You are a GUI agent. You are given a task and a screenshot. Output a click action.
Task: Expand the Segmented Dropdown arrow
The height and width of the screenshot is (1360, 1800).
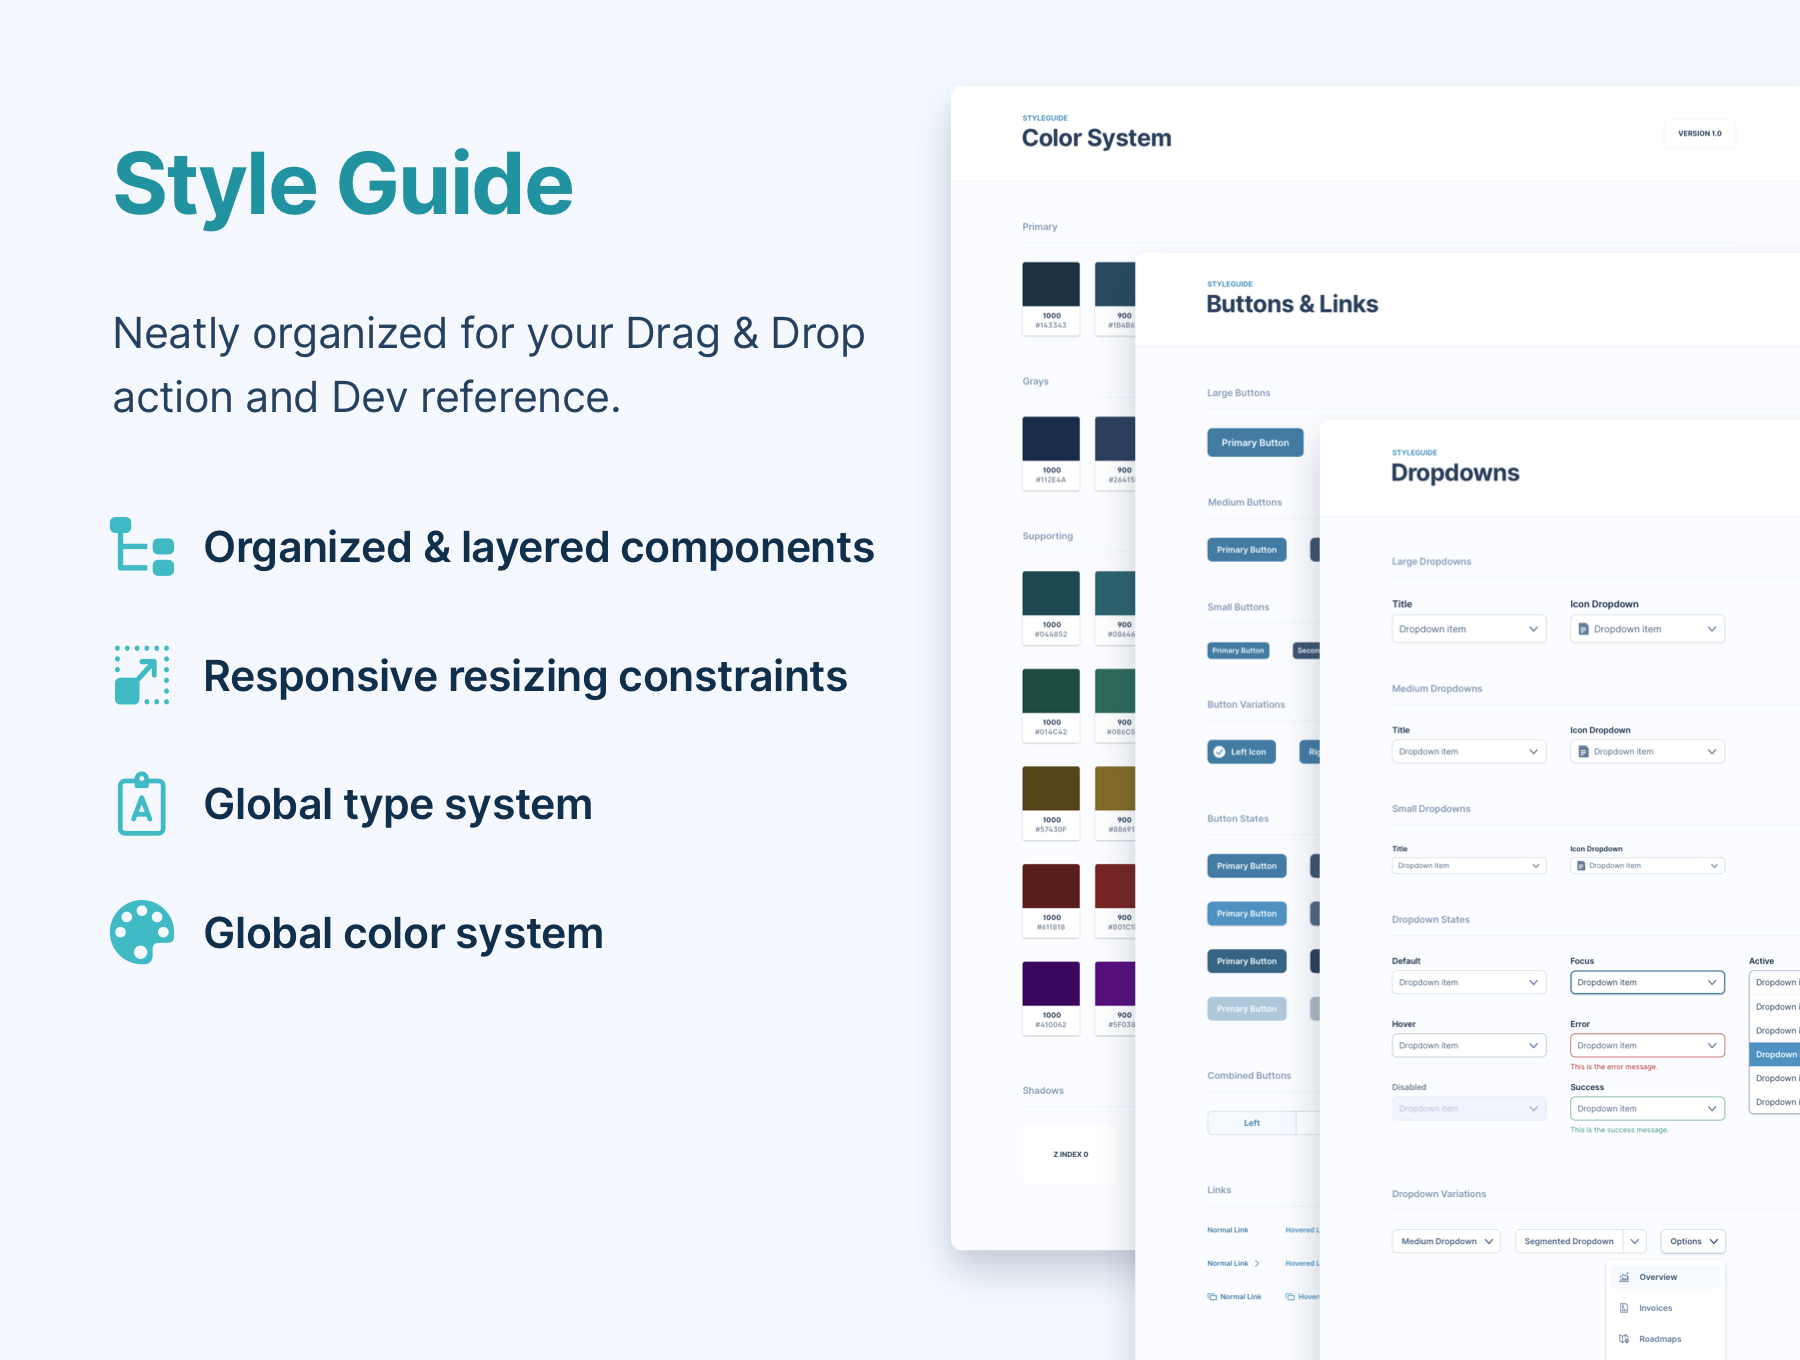click(1635, 1241)
